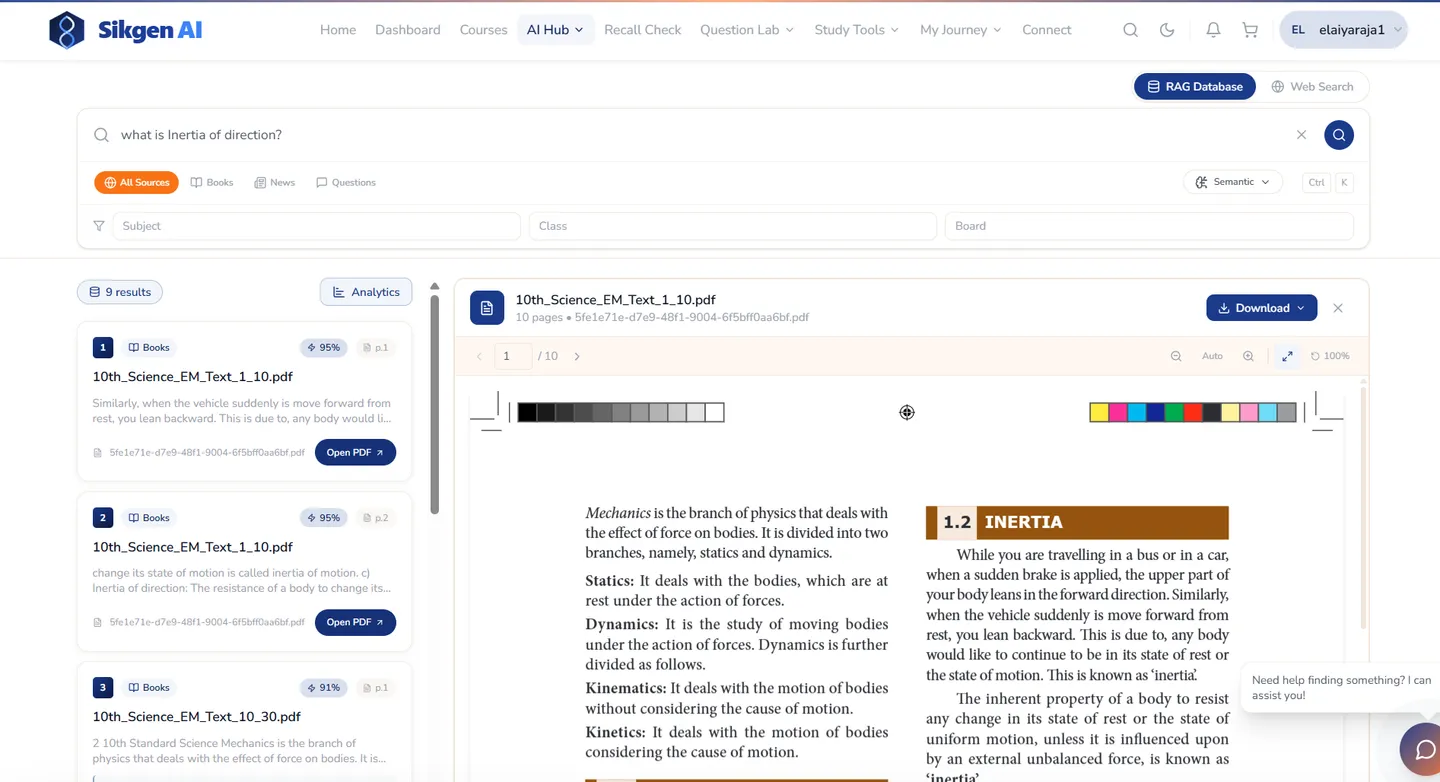Expand PDF to fullscreen
Image resolution: width=1440 pixels, height=782 pixels.
(x=1287, y=356)
